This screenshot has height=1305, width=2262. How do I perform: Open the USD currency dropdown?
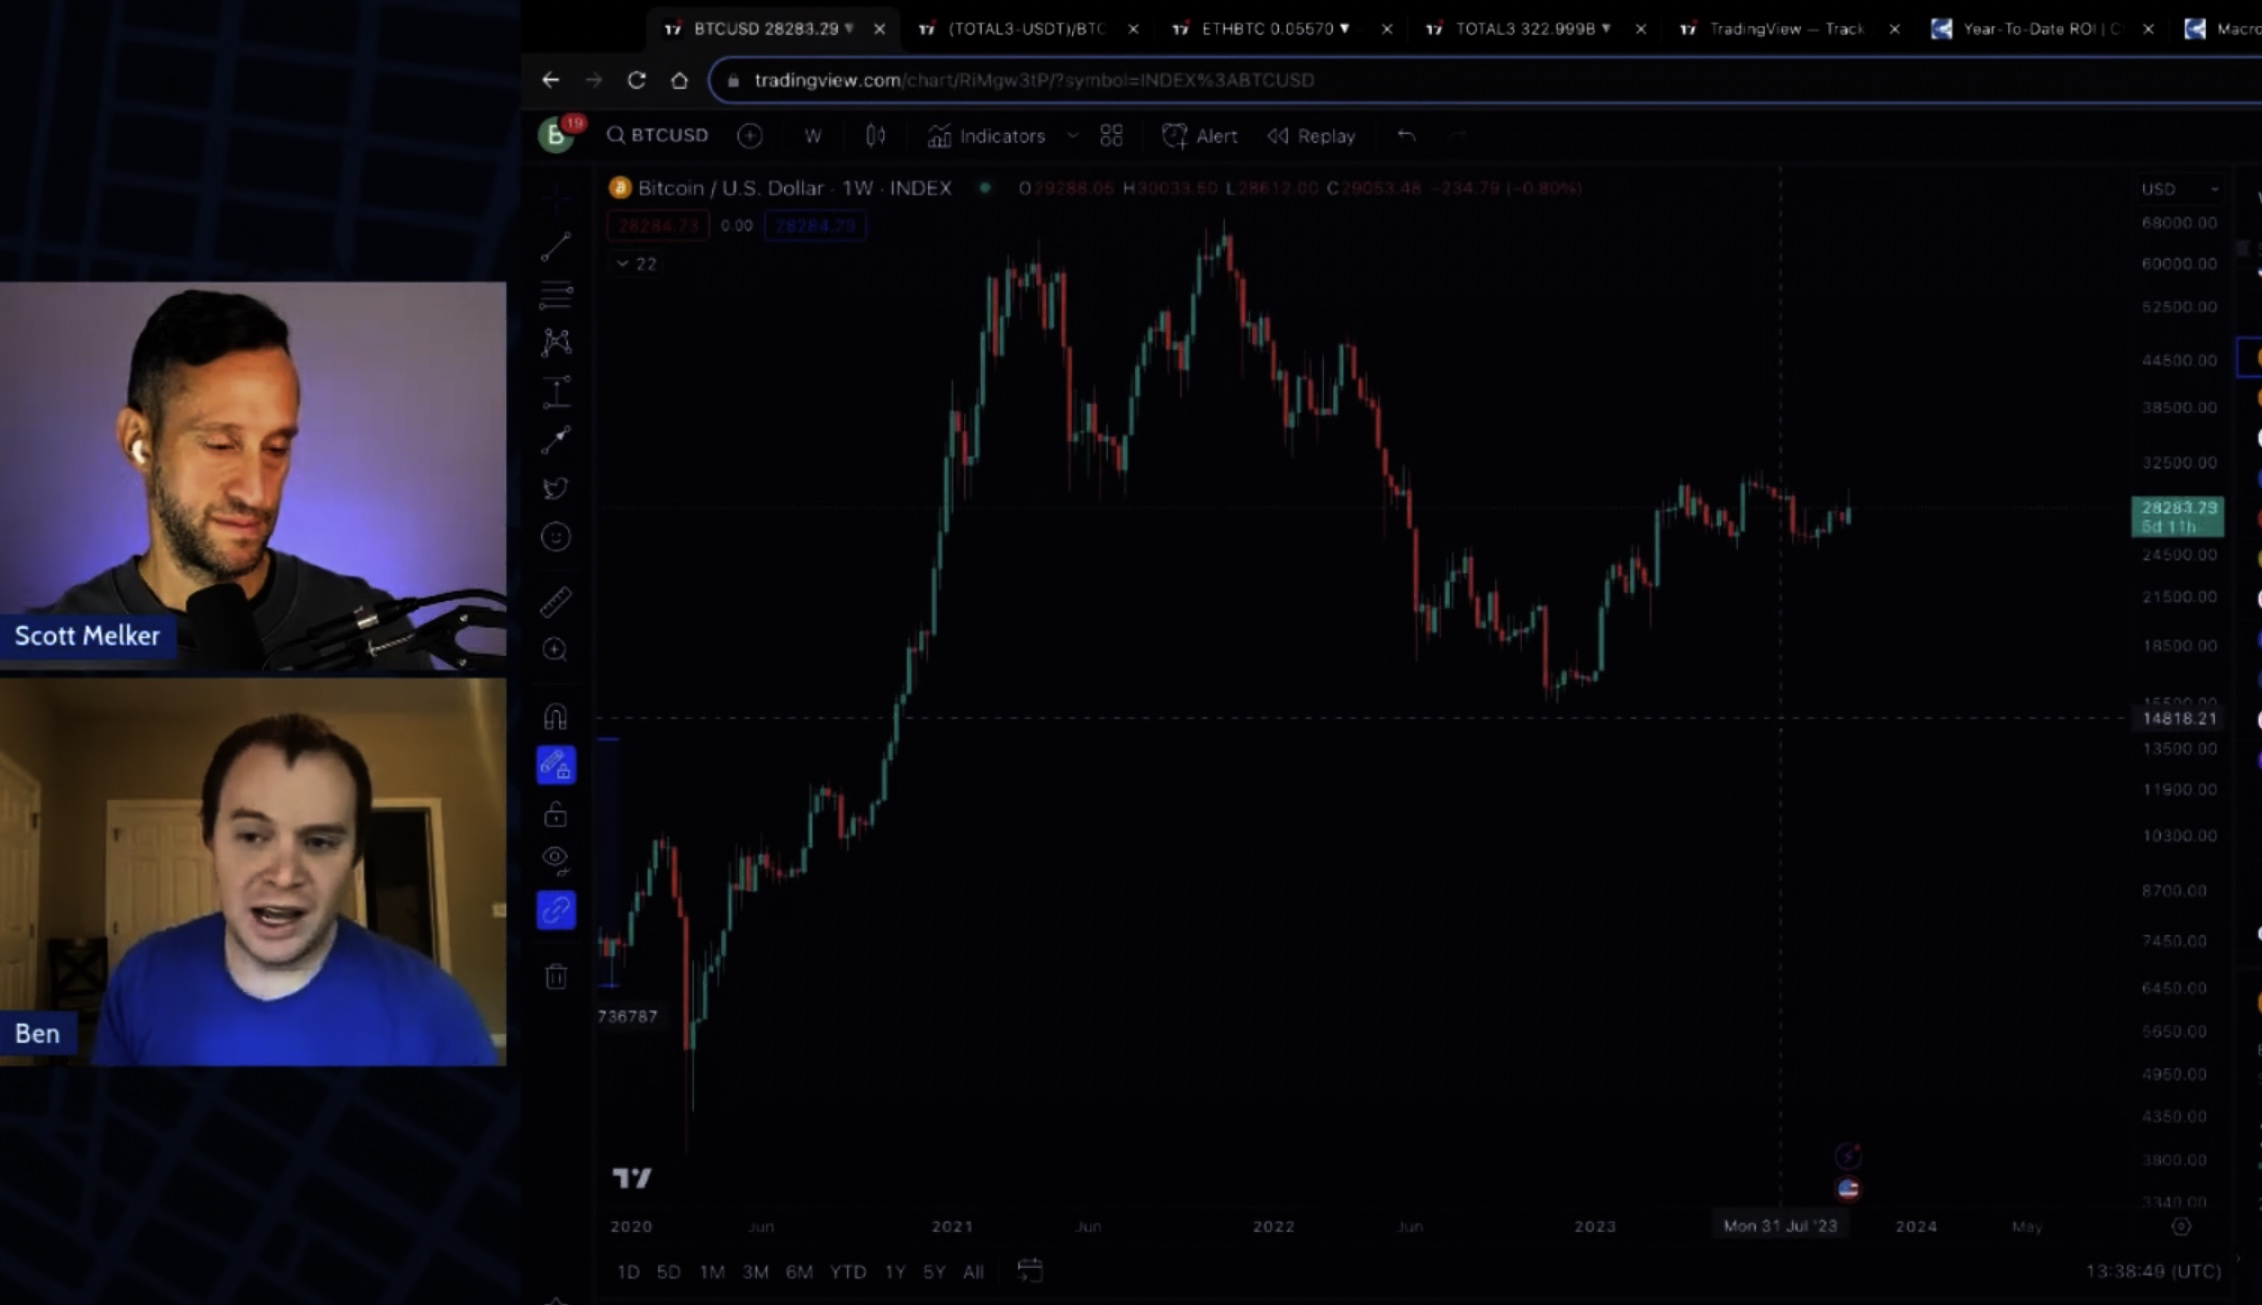[2179, 189]
